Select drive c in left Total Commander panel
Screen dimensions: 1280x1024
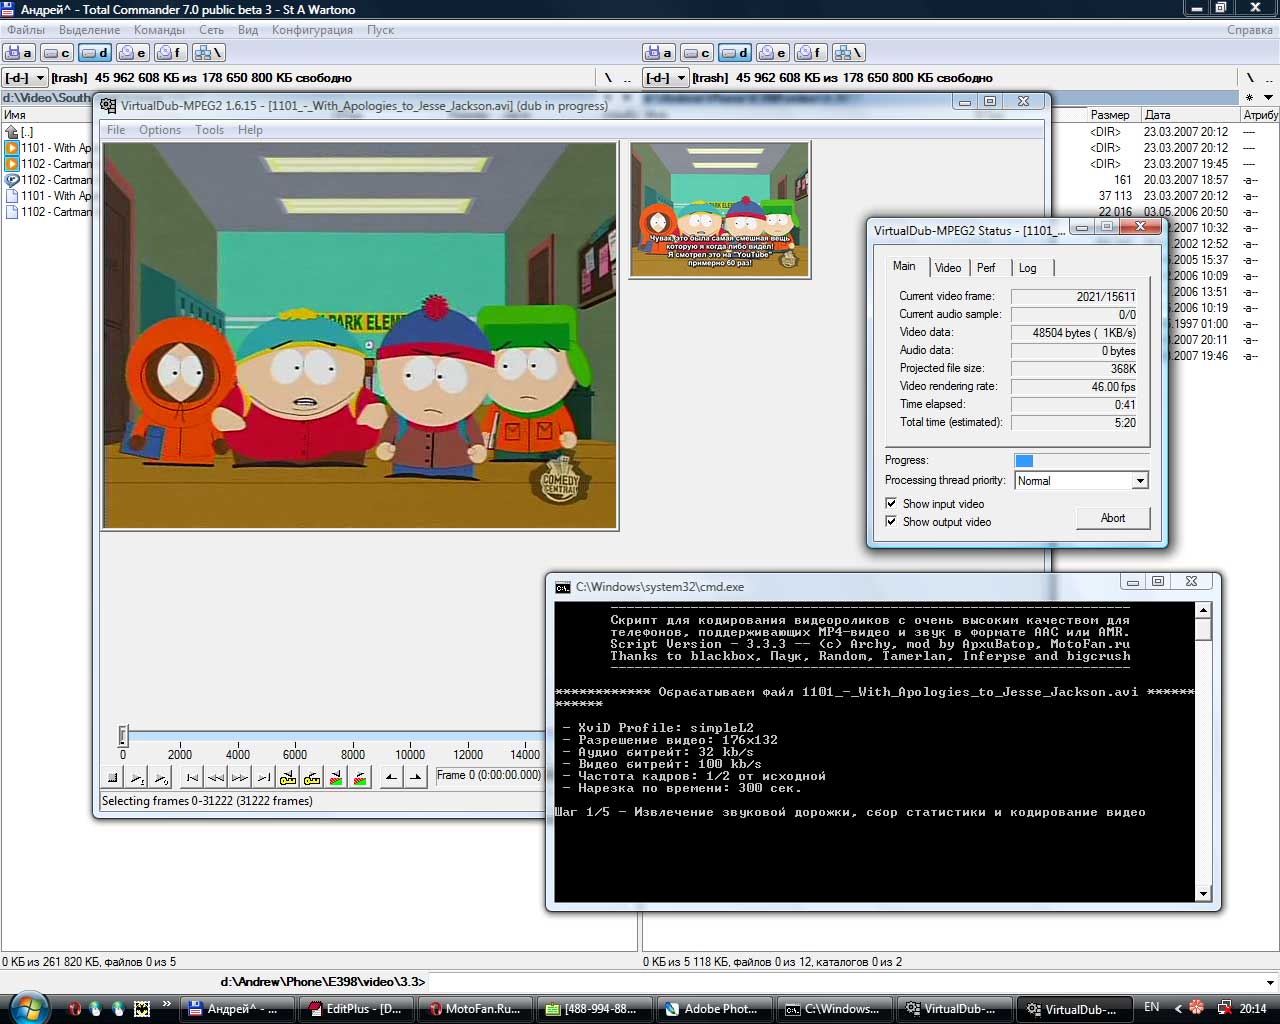click(x=57, y=53)
